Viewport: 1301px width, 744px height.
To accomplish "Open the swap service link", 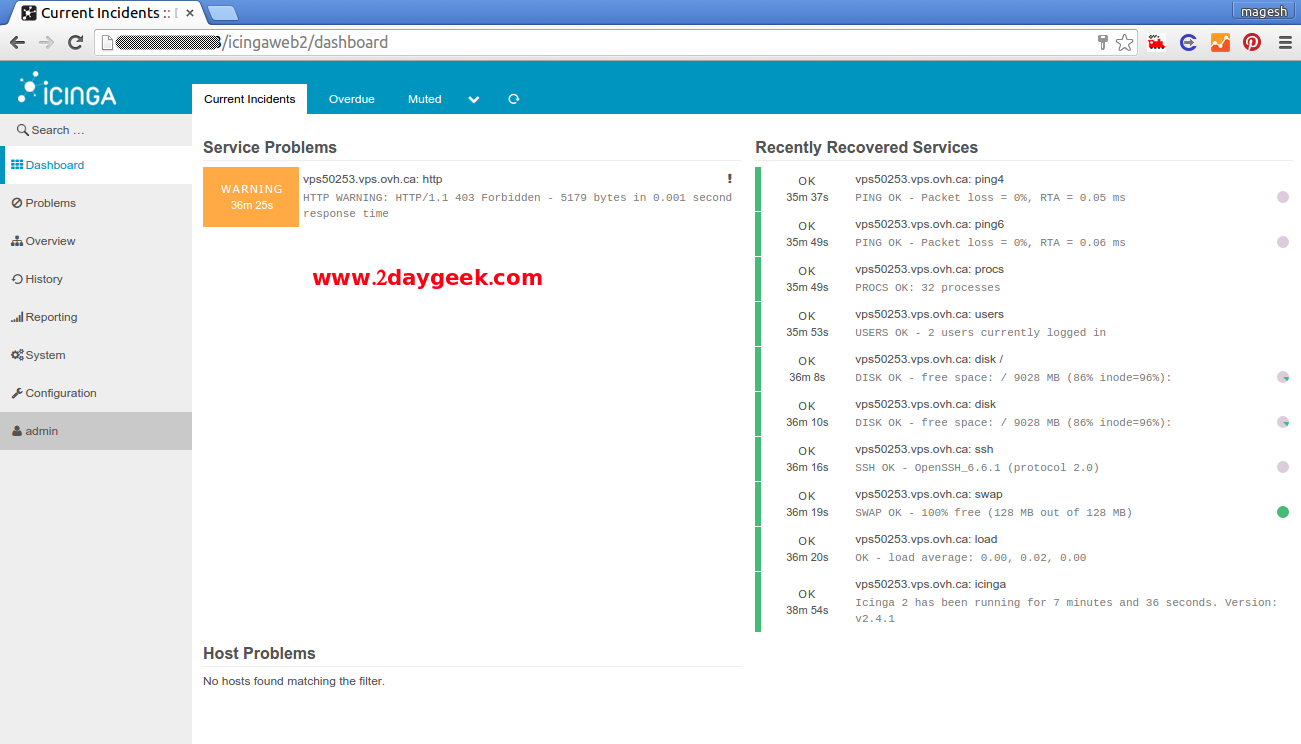I will pos(929,494).
